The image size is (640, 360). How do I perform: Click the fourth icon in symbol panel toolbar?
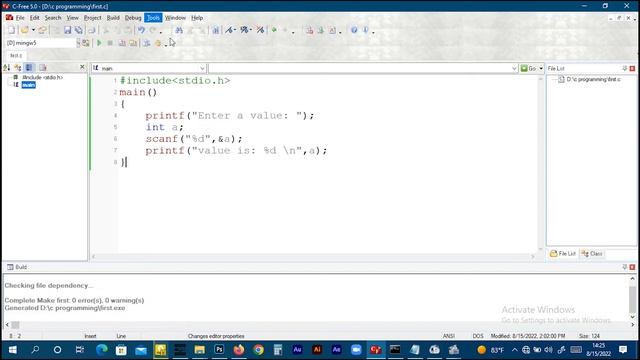(43, 68)
